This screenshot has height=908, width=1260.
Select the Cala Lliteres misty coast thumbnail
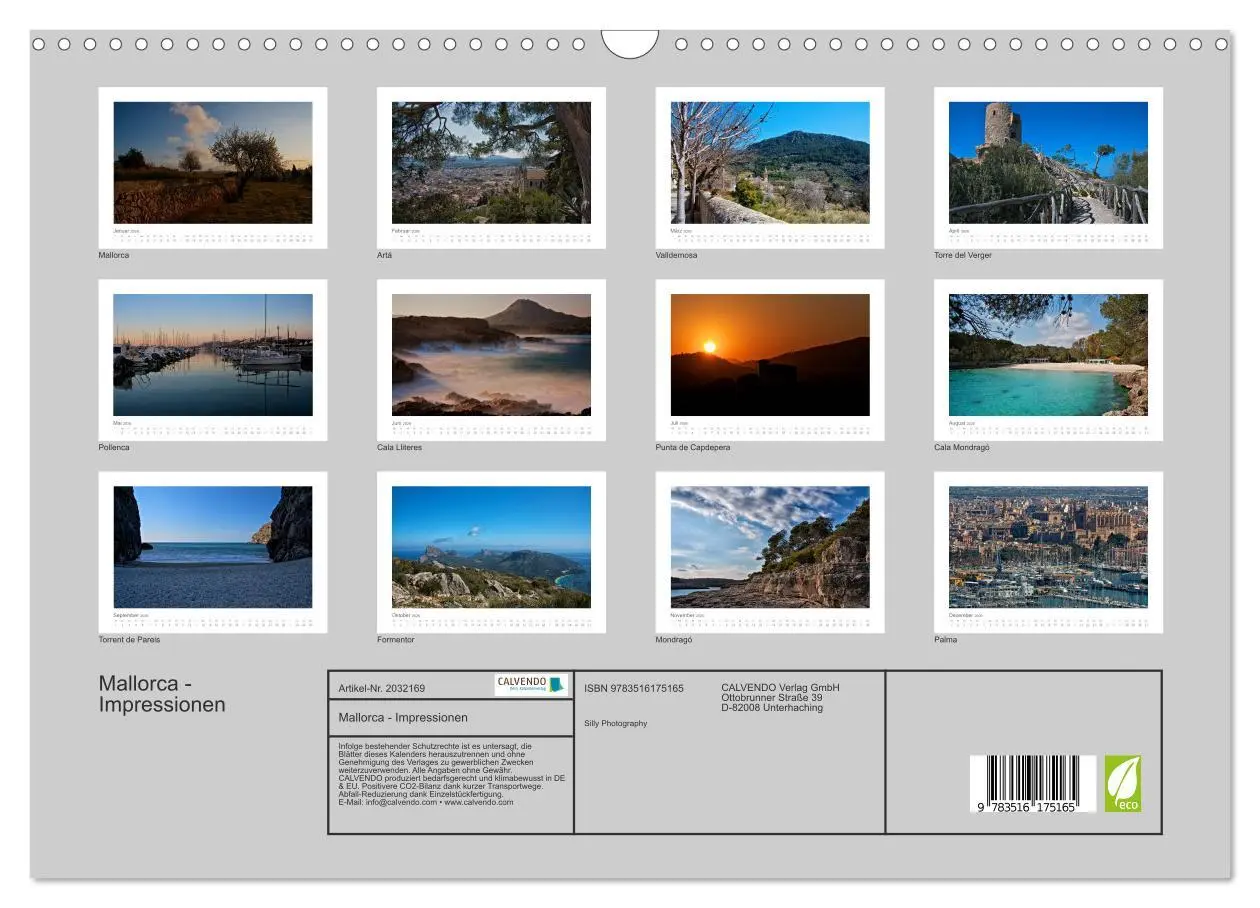pyautogui.click(x=491, y=355)
